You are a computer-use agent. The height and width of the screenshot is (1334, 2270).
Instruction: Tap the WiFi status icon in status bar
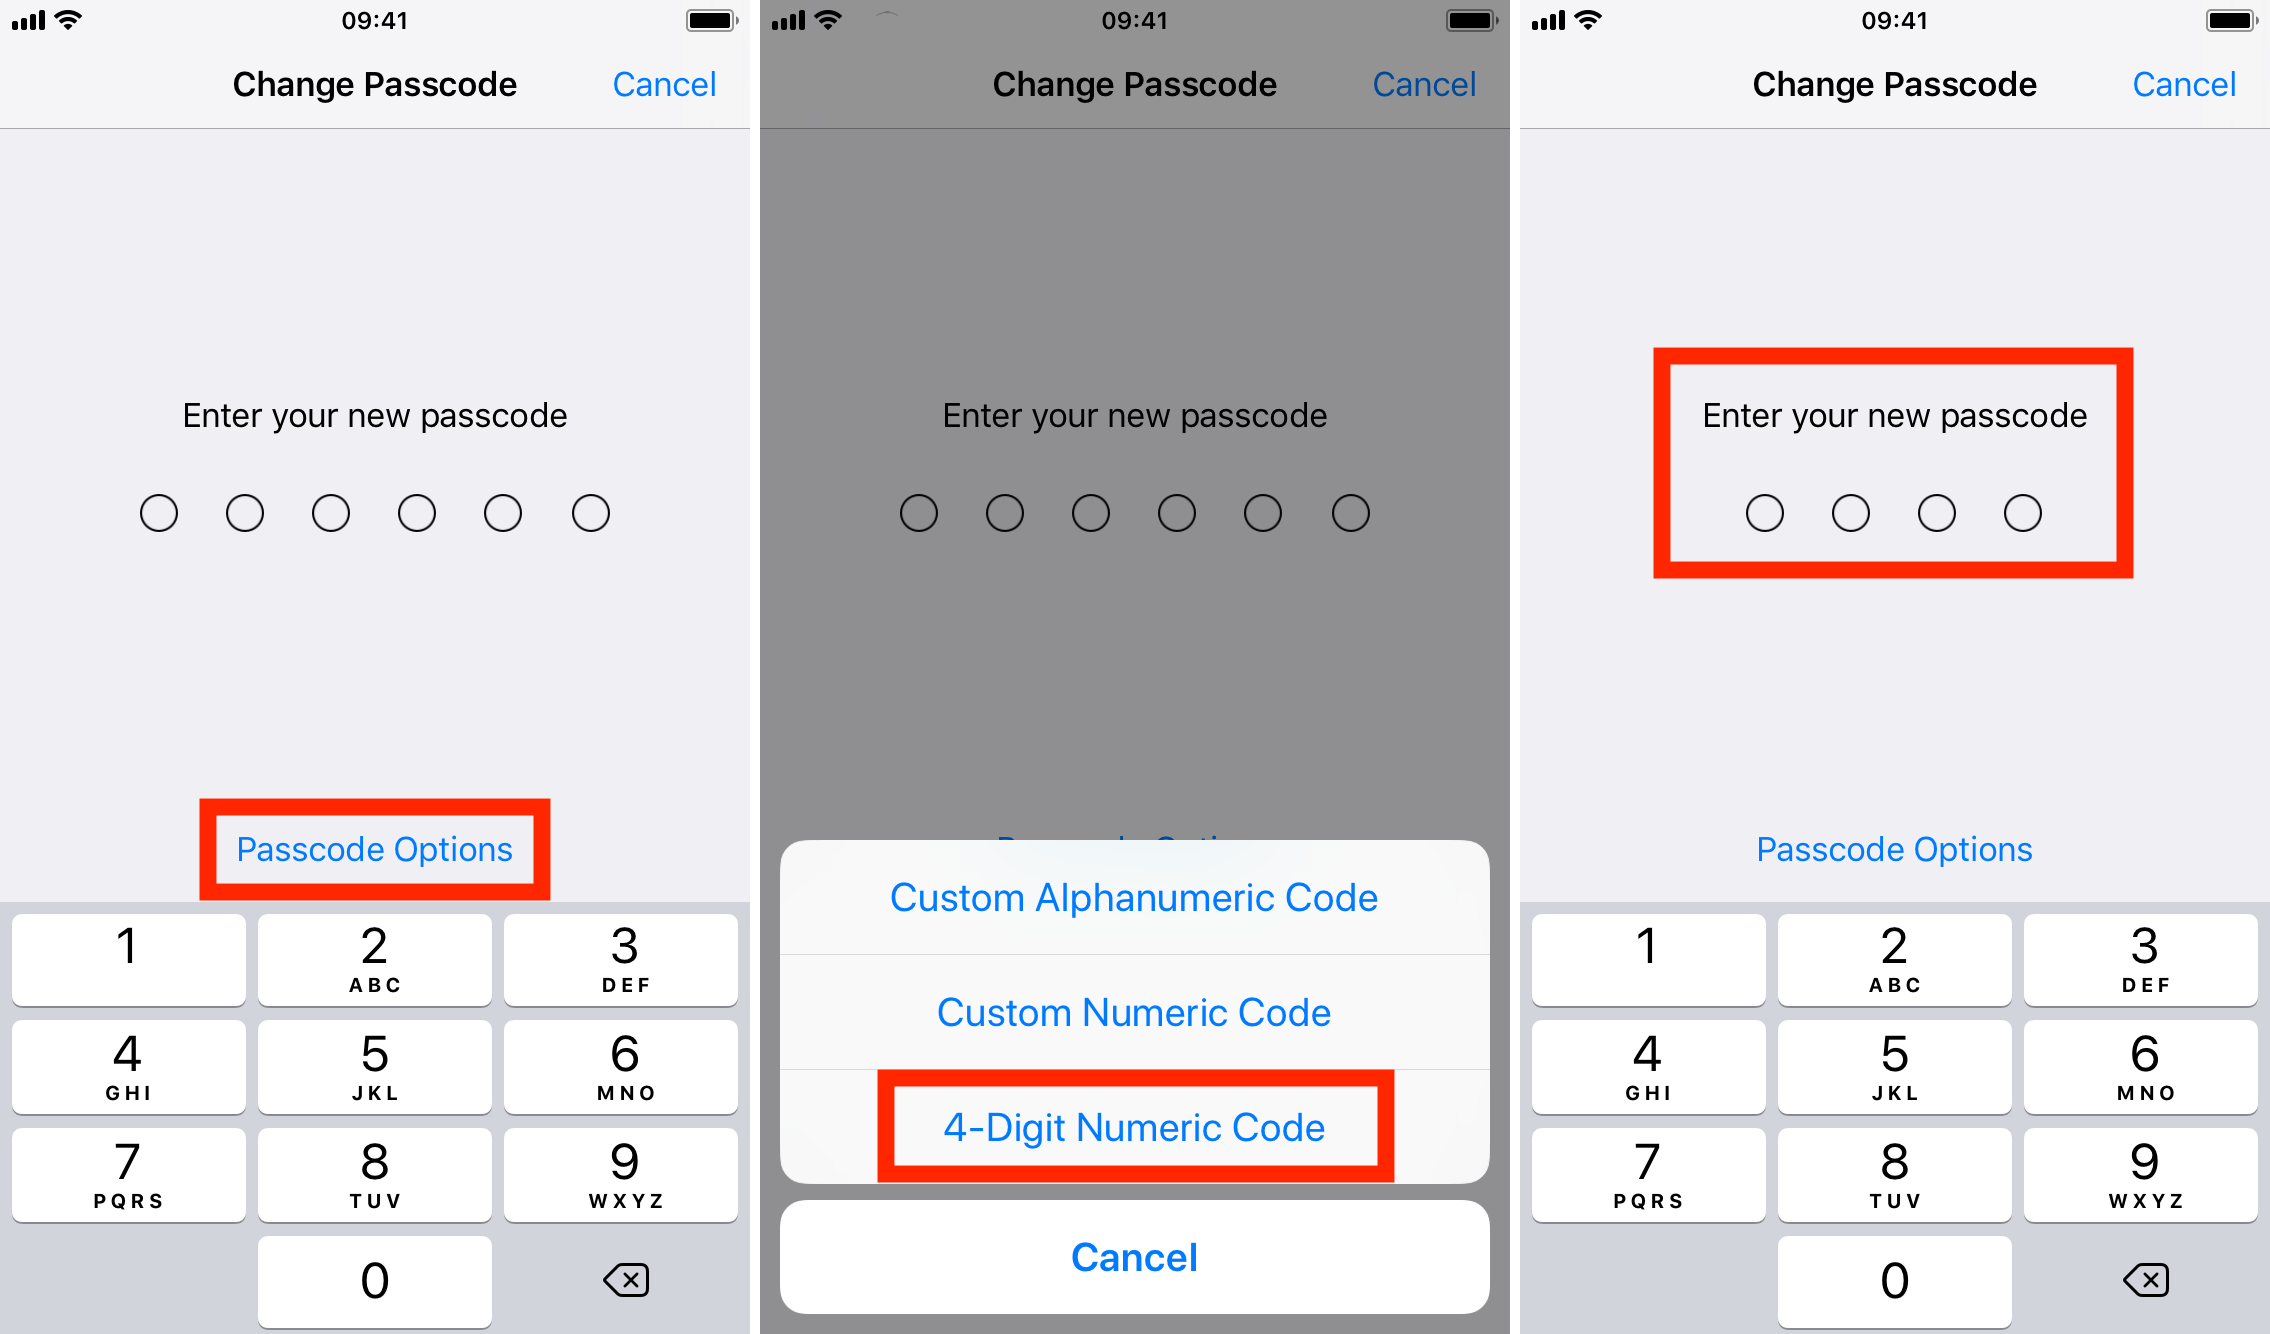tap(89, 22)
